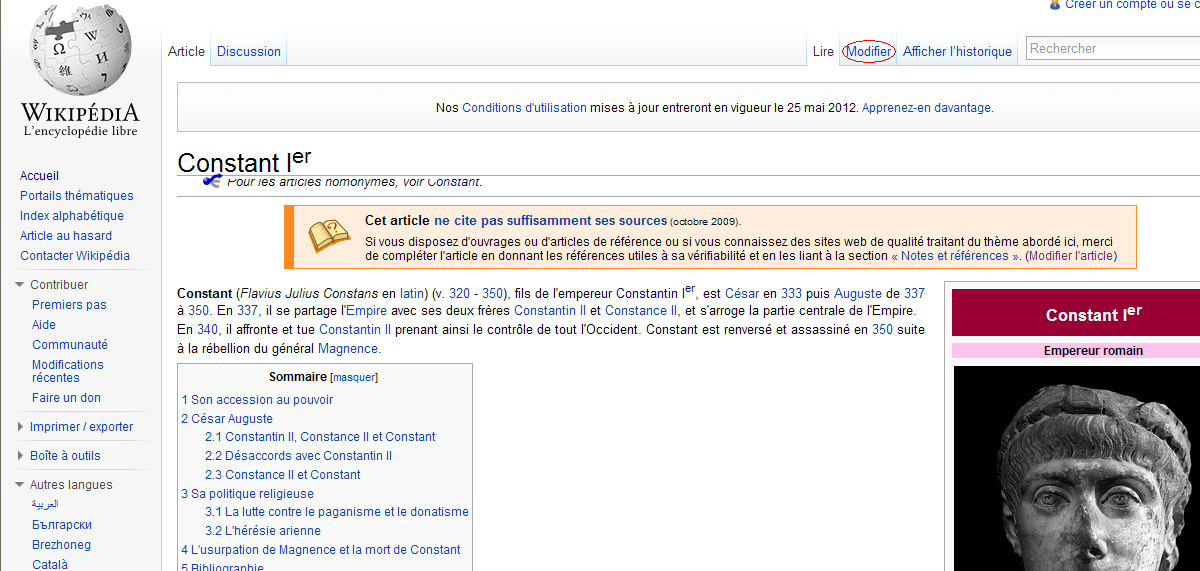Click the disambiguation icon beside 'Pour les articles homonymes'
1200x571 pixels.
212,181
